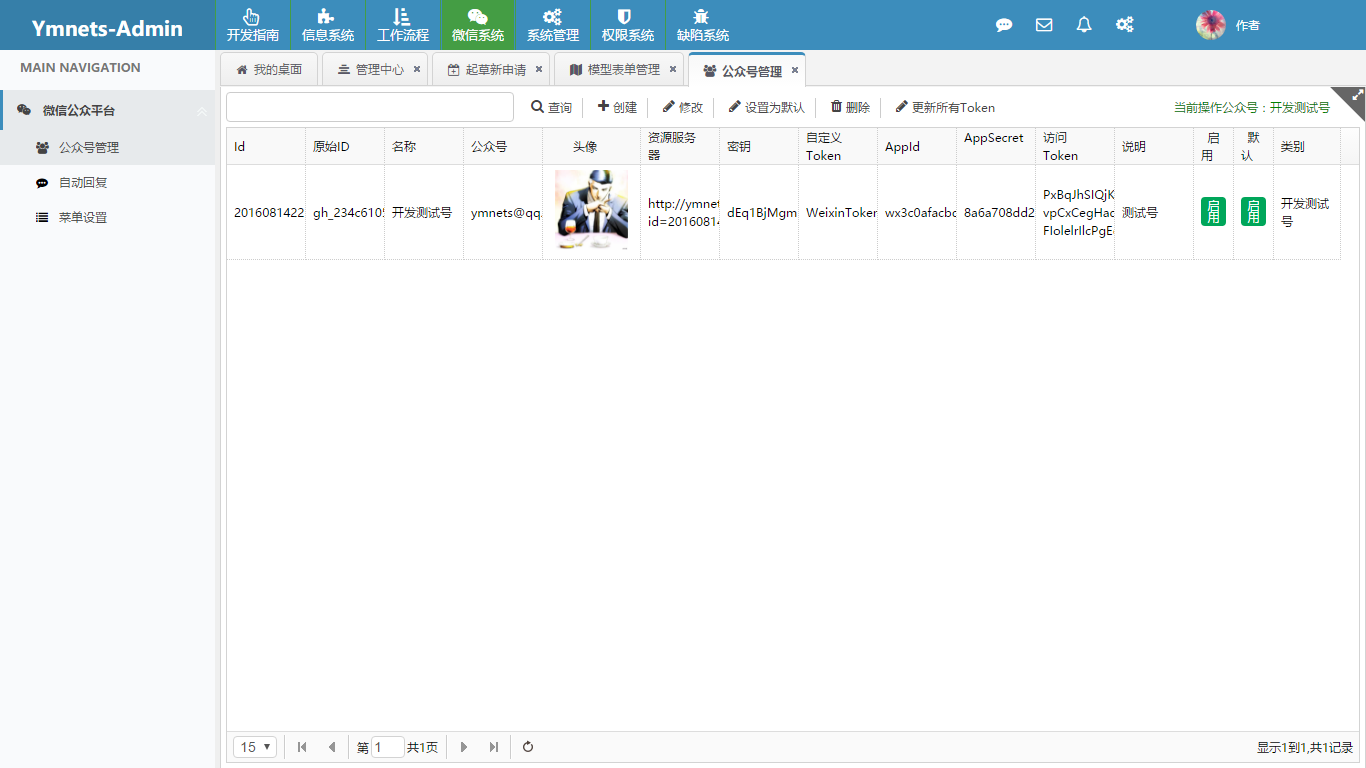
Task: Click the search query input field
Action: click(x=369, y=107)
